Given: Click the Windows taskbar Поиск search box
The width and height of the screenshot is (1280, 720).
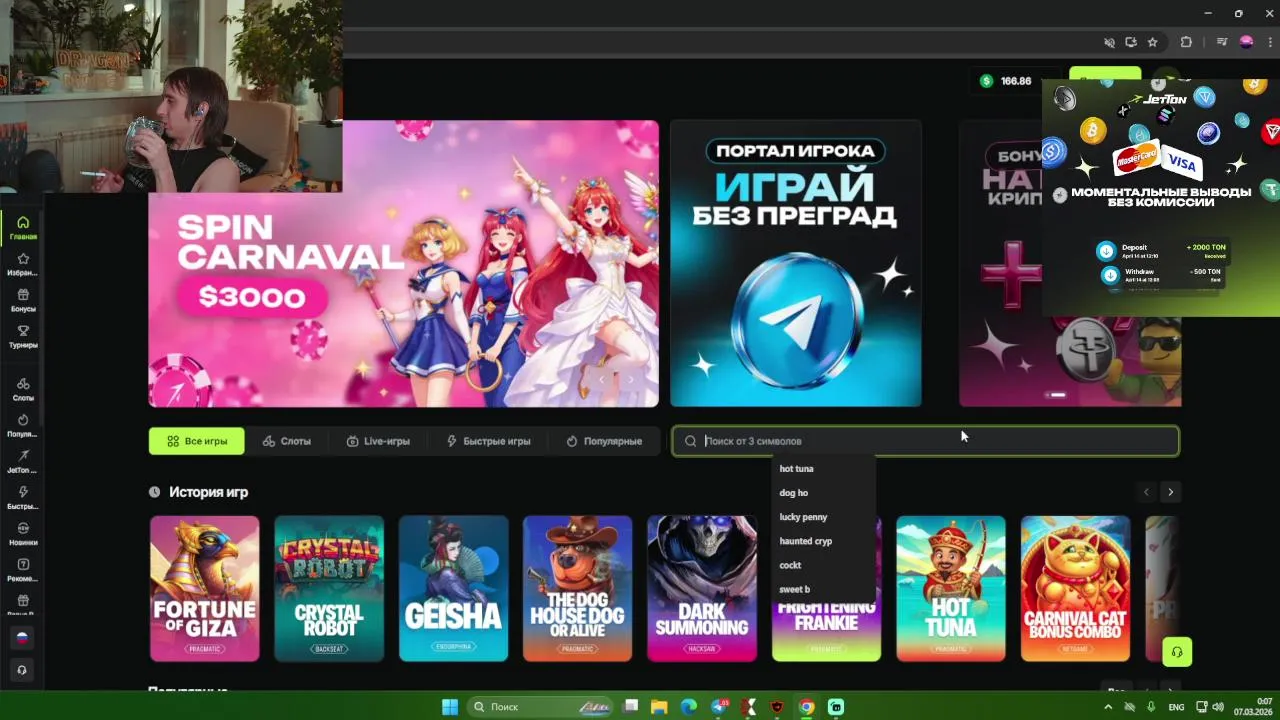Looking at the screenshot, I should [x=539, y=707].
